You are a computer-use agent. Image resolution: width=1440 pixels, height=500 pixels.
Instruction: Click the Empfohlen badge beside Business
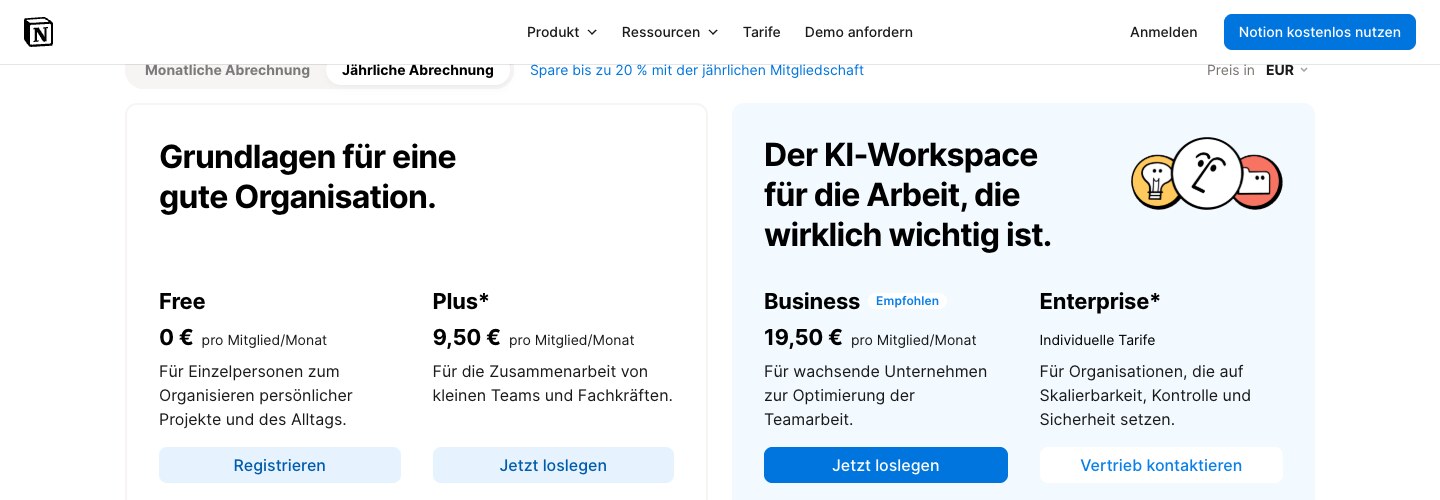point(907,301)
